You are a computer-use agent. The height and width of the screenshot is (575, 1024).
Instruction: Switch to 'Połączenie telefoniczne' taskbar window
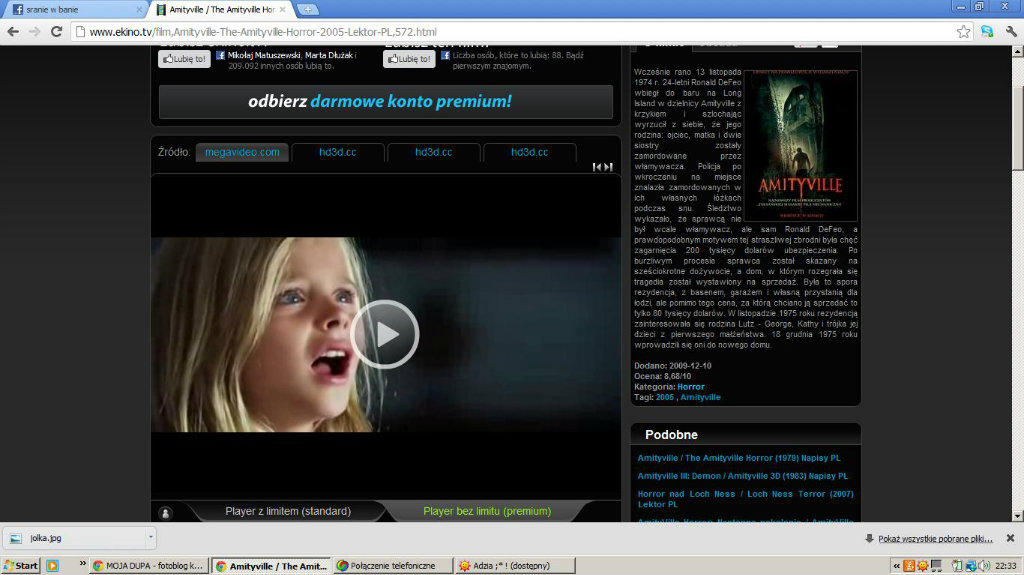click(393, 566)
